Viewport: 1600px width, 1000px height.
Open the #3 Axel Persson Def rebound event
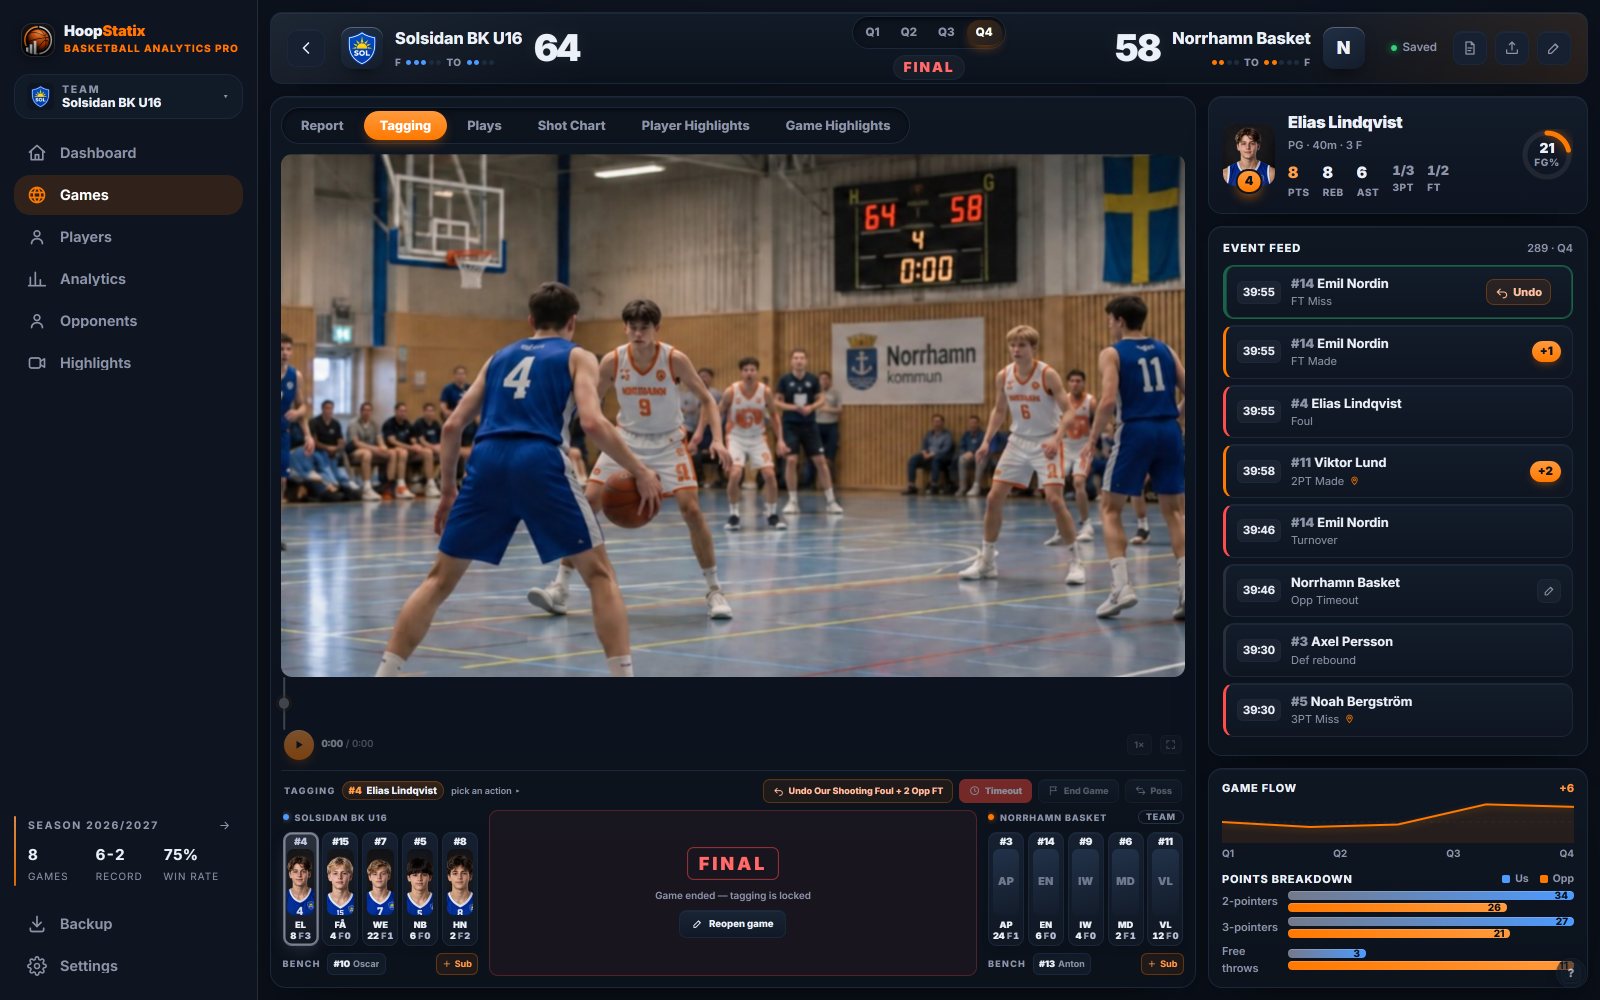point(1398,651)
